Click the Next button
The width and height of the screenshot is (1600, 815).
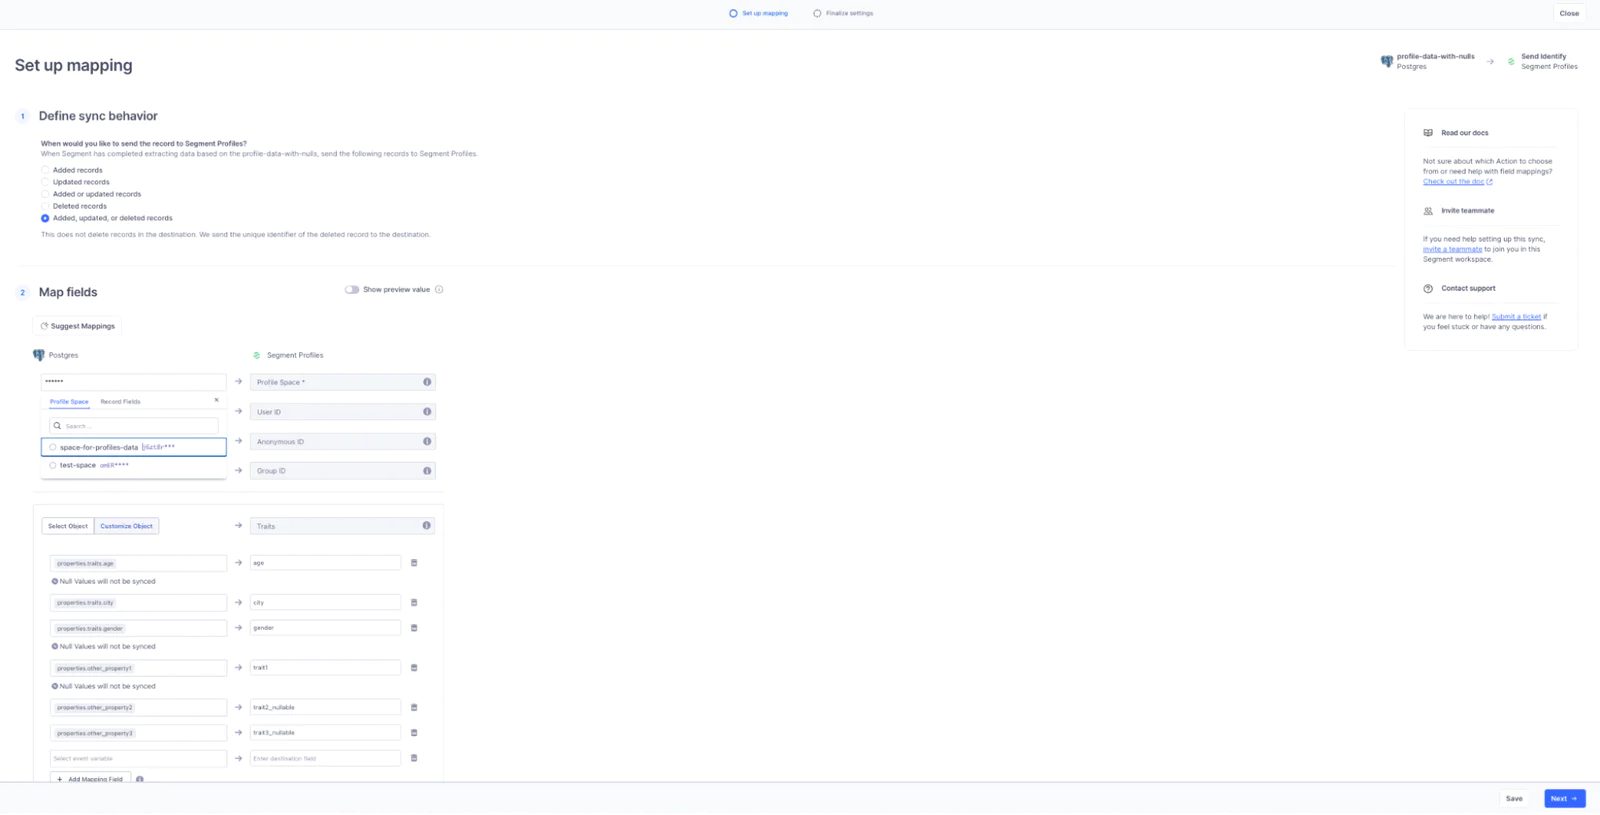tap(1564, 799)
